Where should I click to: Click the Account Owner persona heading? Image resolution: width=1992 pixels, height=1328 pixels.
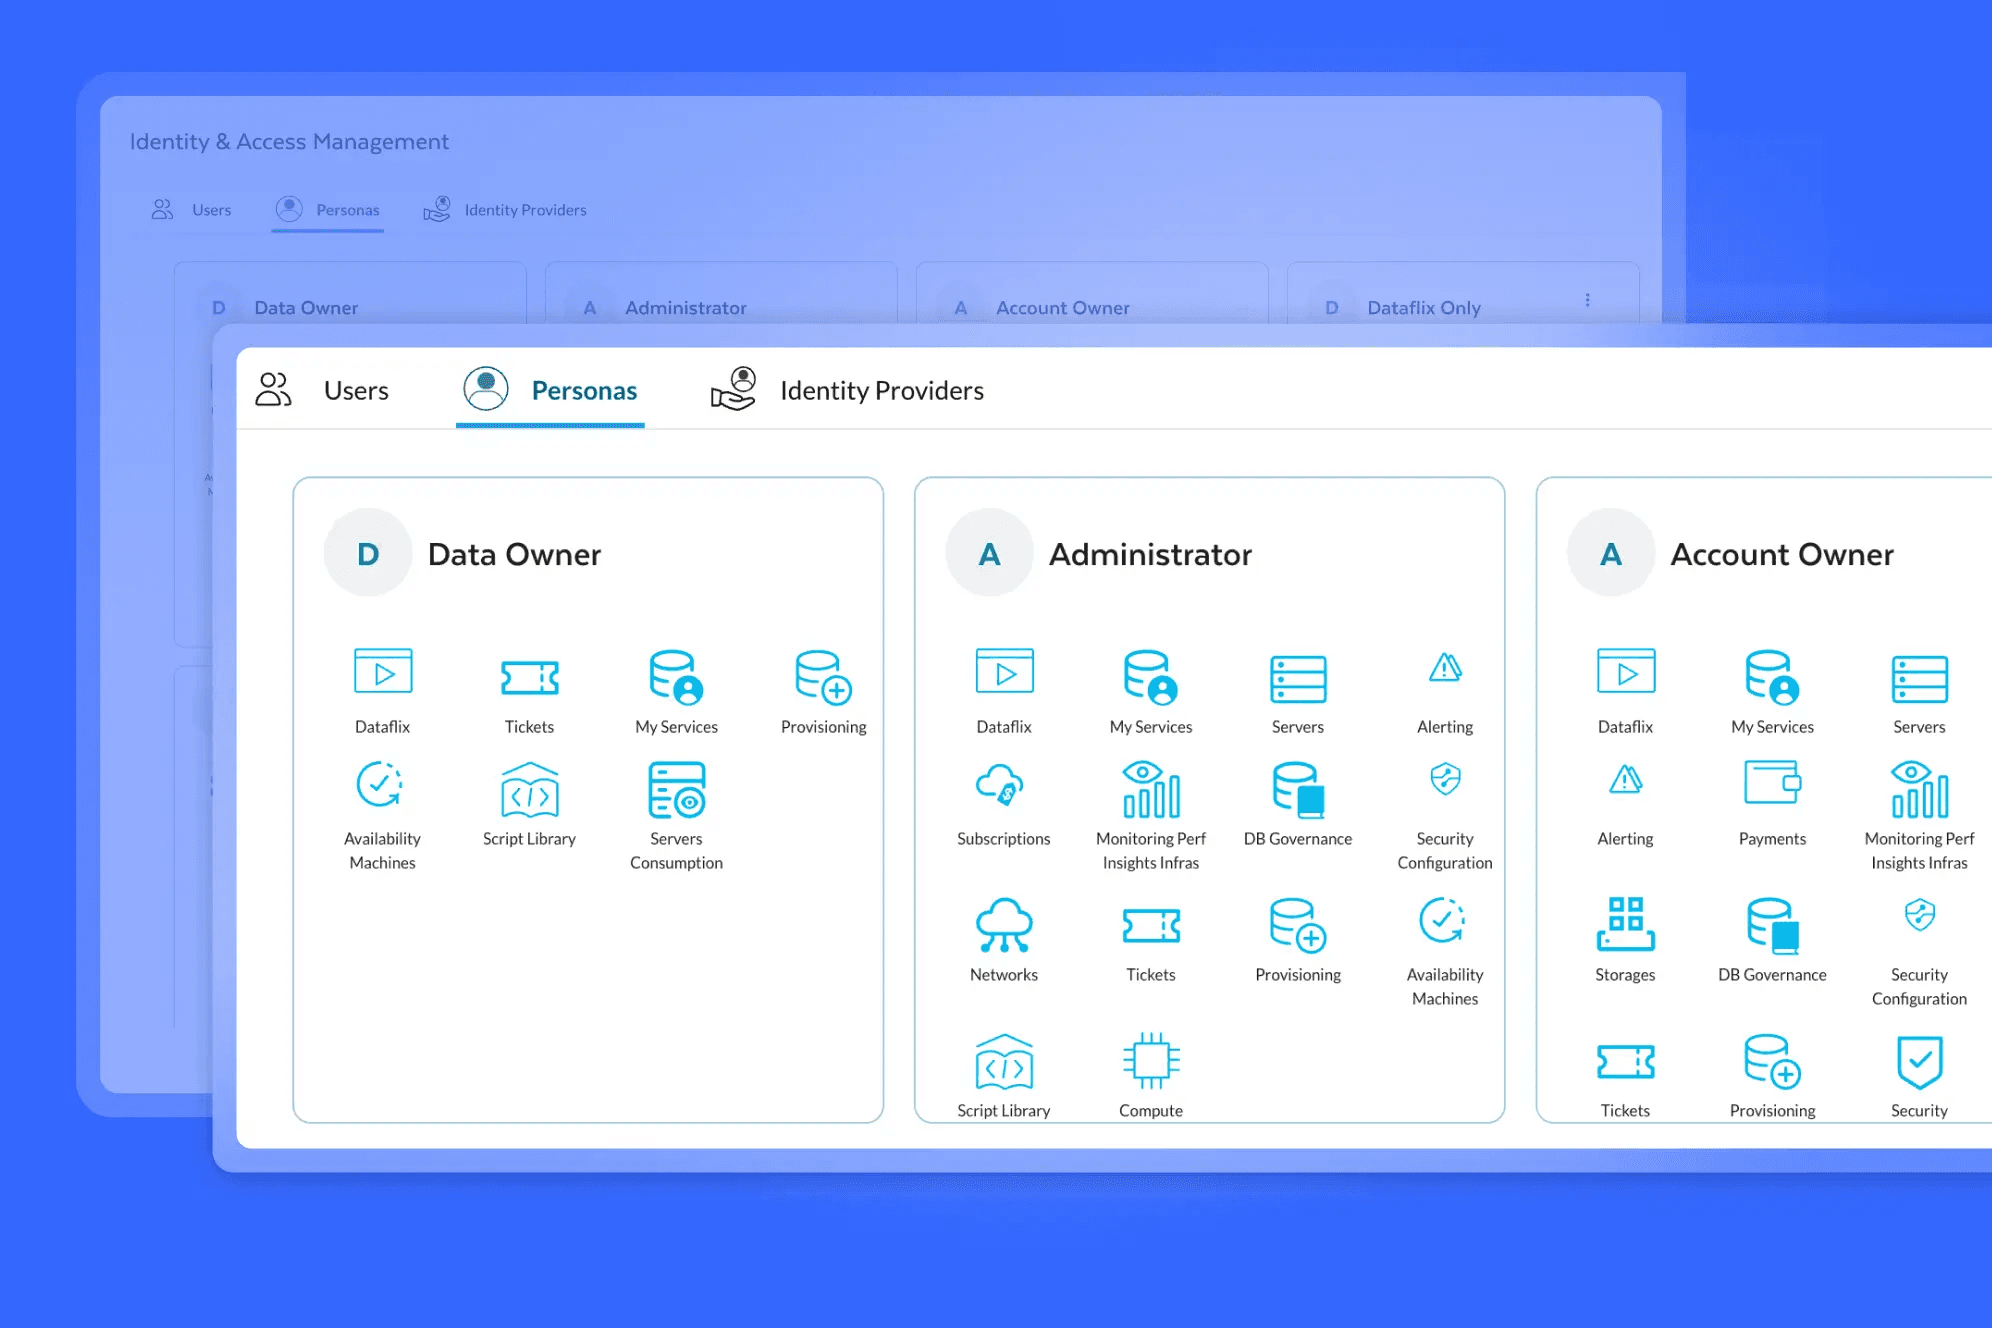coord(1782,554)
